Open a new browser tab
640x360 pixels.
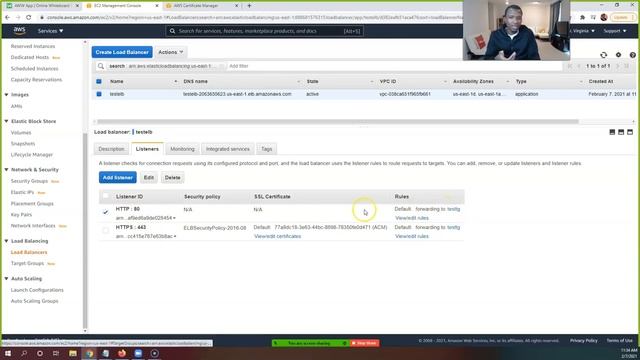[x=249, y=6]
